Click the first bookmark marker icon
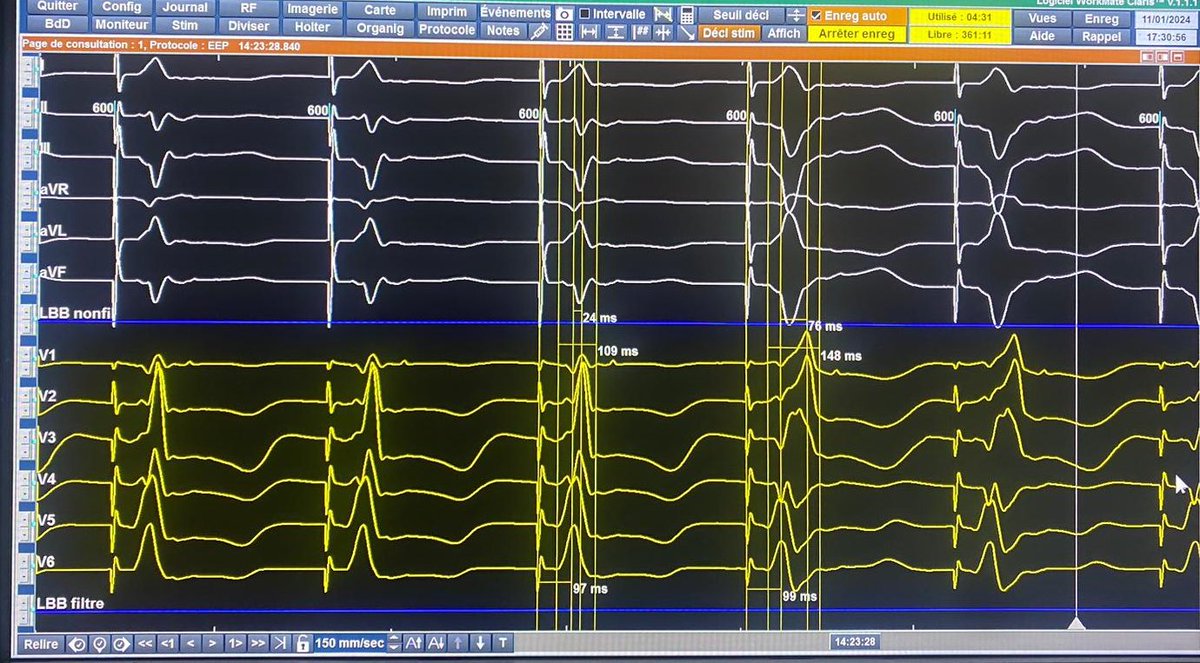 (78, 644)
